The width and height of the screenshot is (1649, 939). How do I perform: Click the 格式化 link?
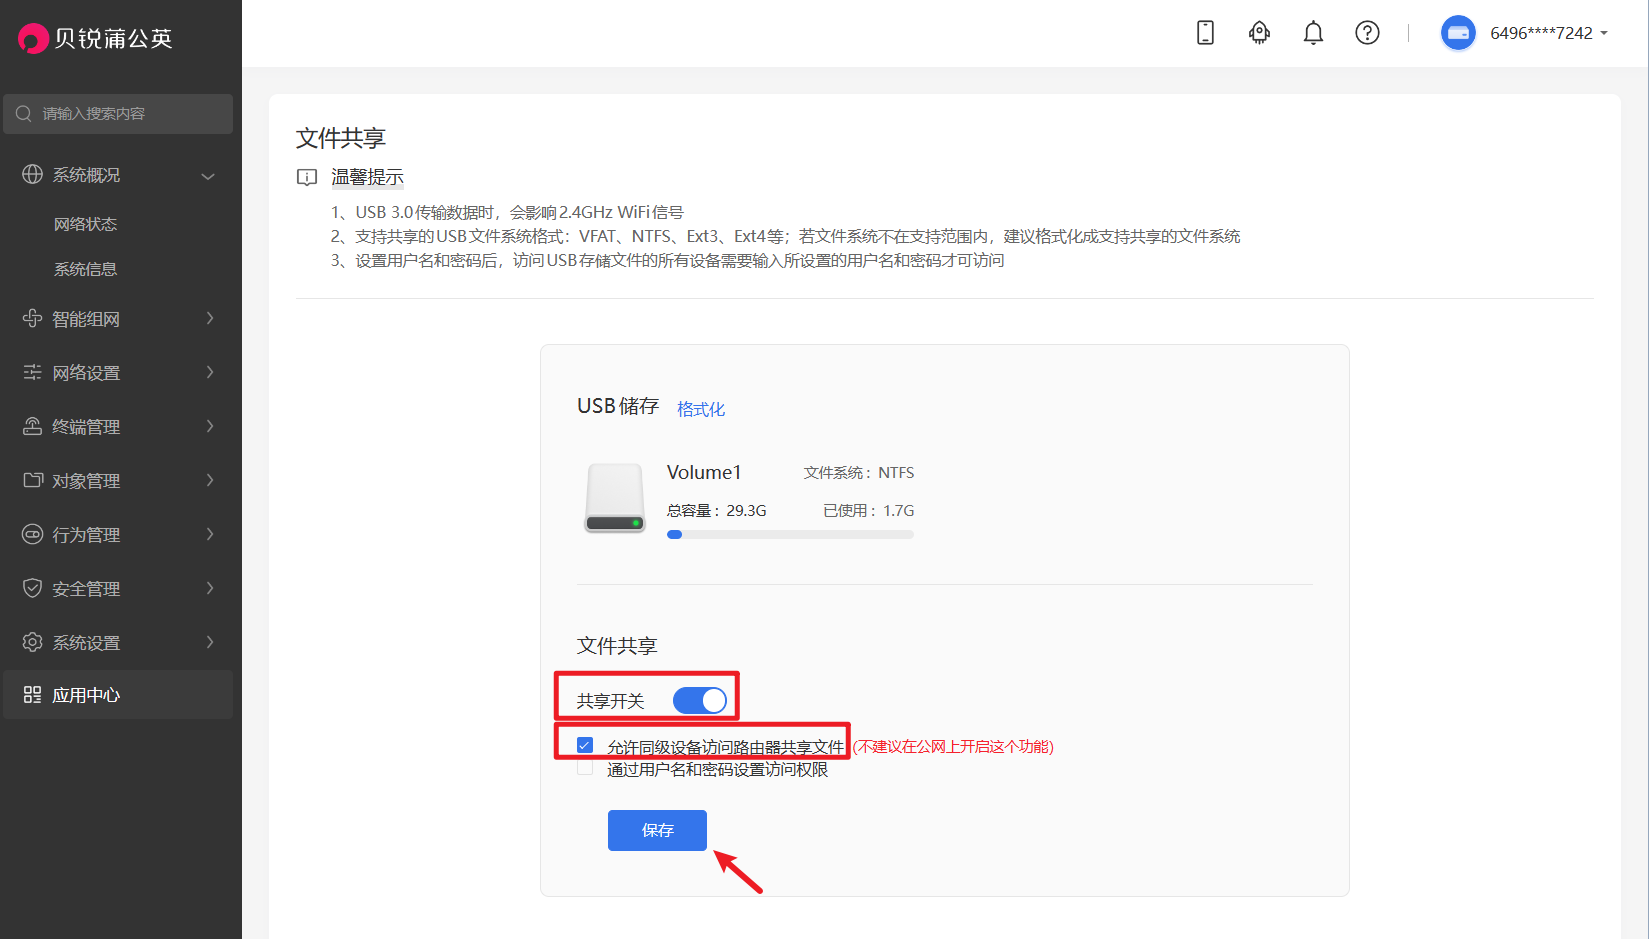click(701, 409)
